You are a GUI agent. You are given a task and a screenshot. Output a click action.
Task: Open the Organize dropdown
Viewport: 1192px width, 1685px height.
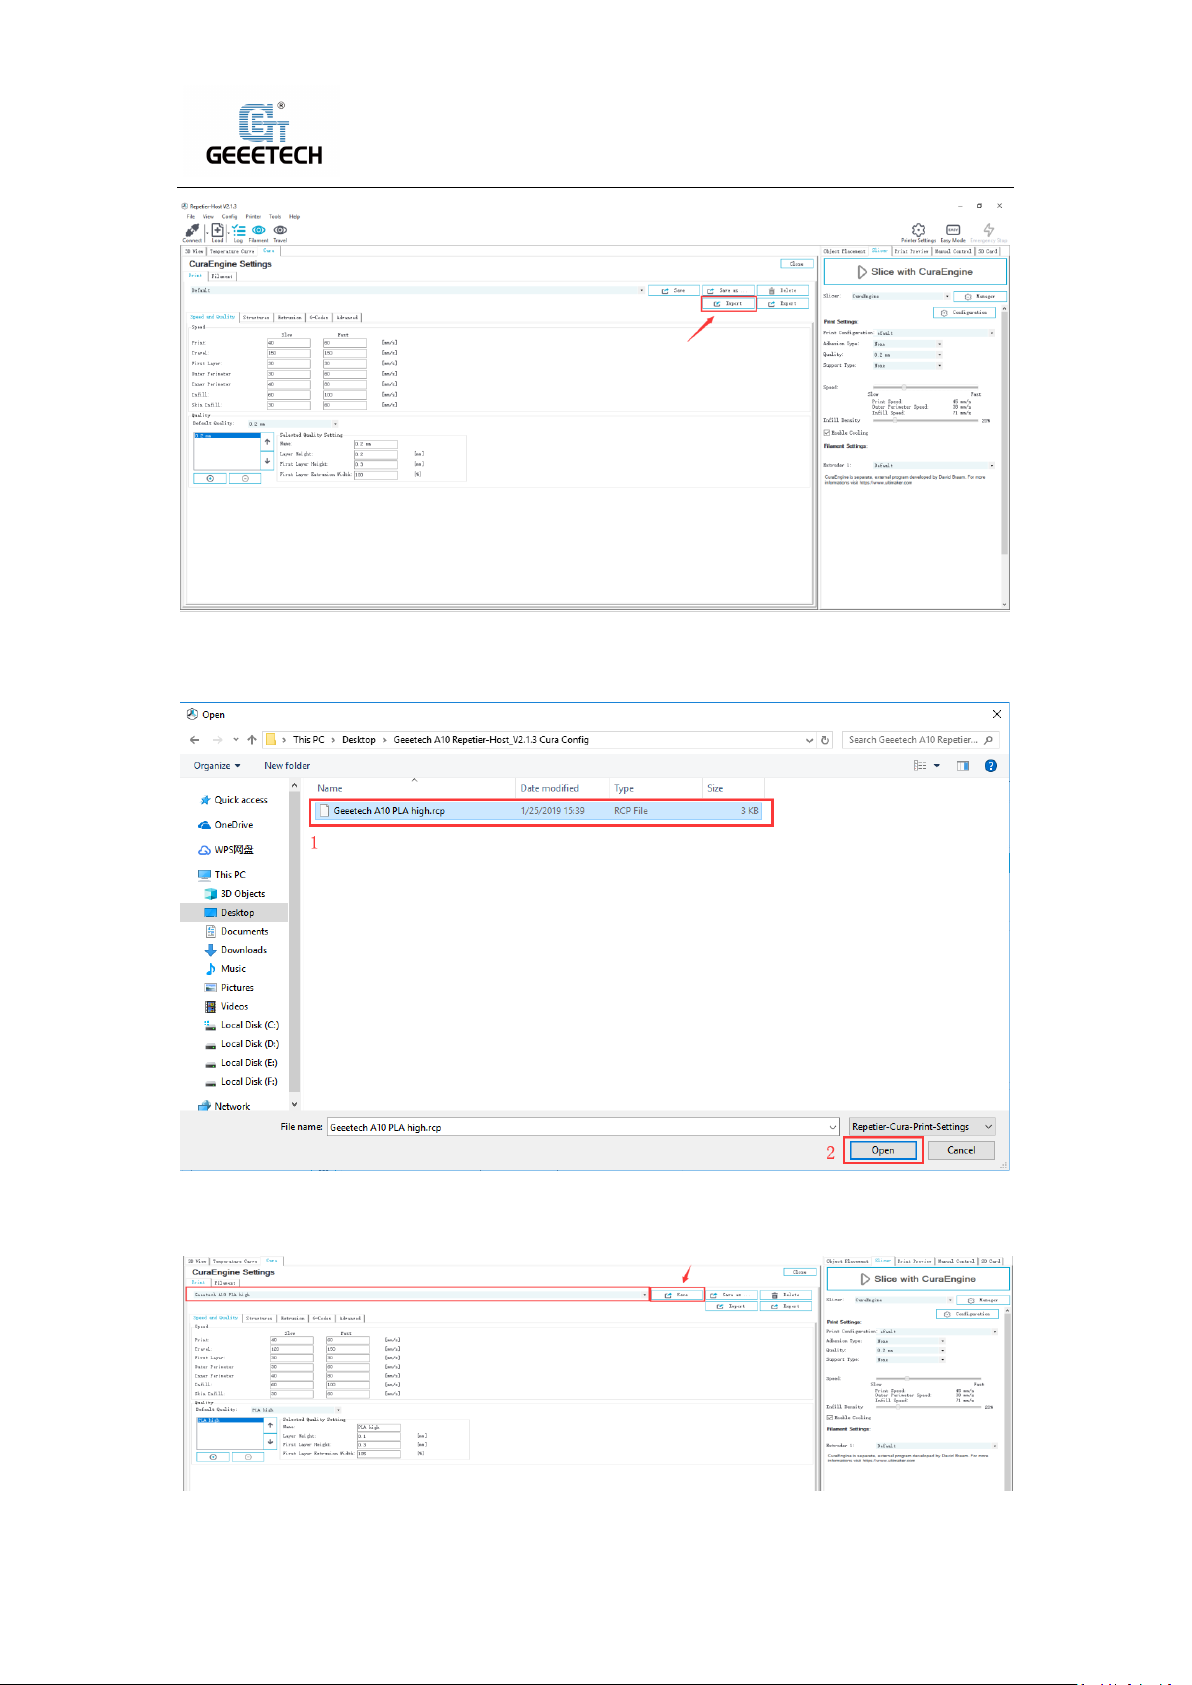tap(217, 766)
